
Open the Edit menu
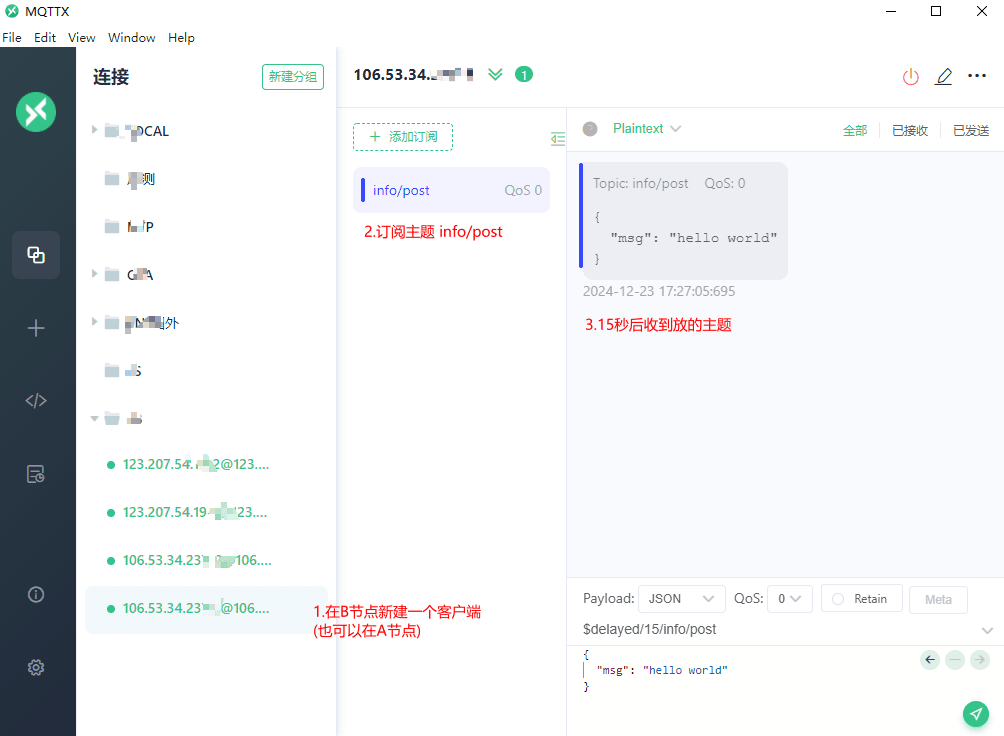coord(45,38)
